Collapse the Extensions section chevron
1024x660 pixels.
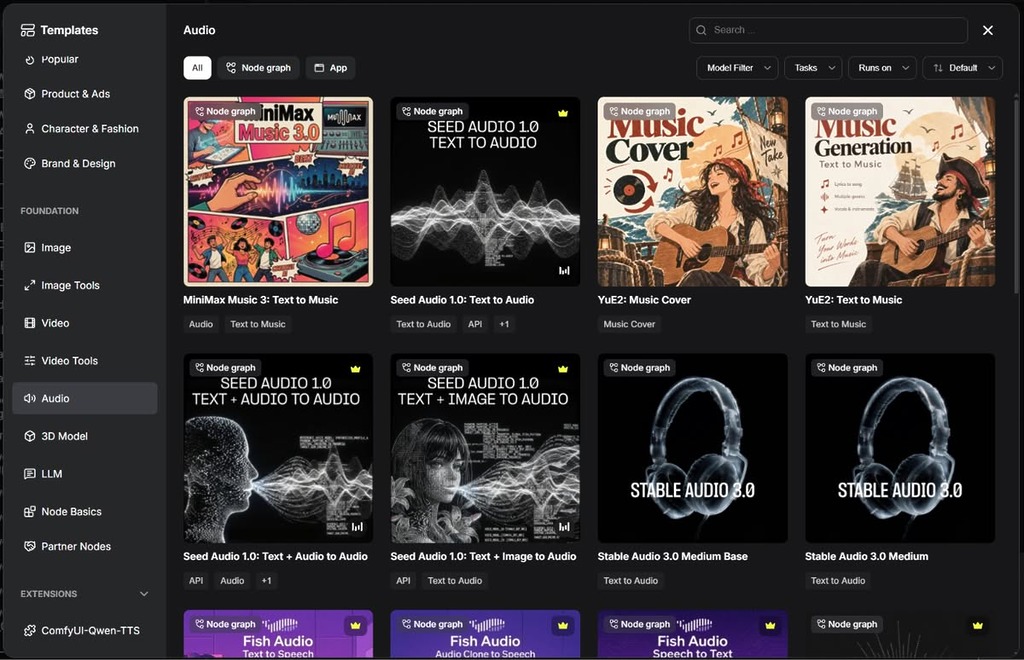click(144, 594)
